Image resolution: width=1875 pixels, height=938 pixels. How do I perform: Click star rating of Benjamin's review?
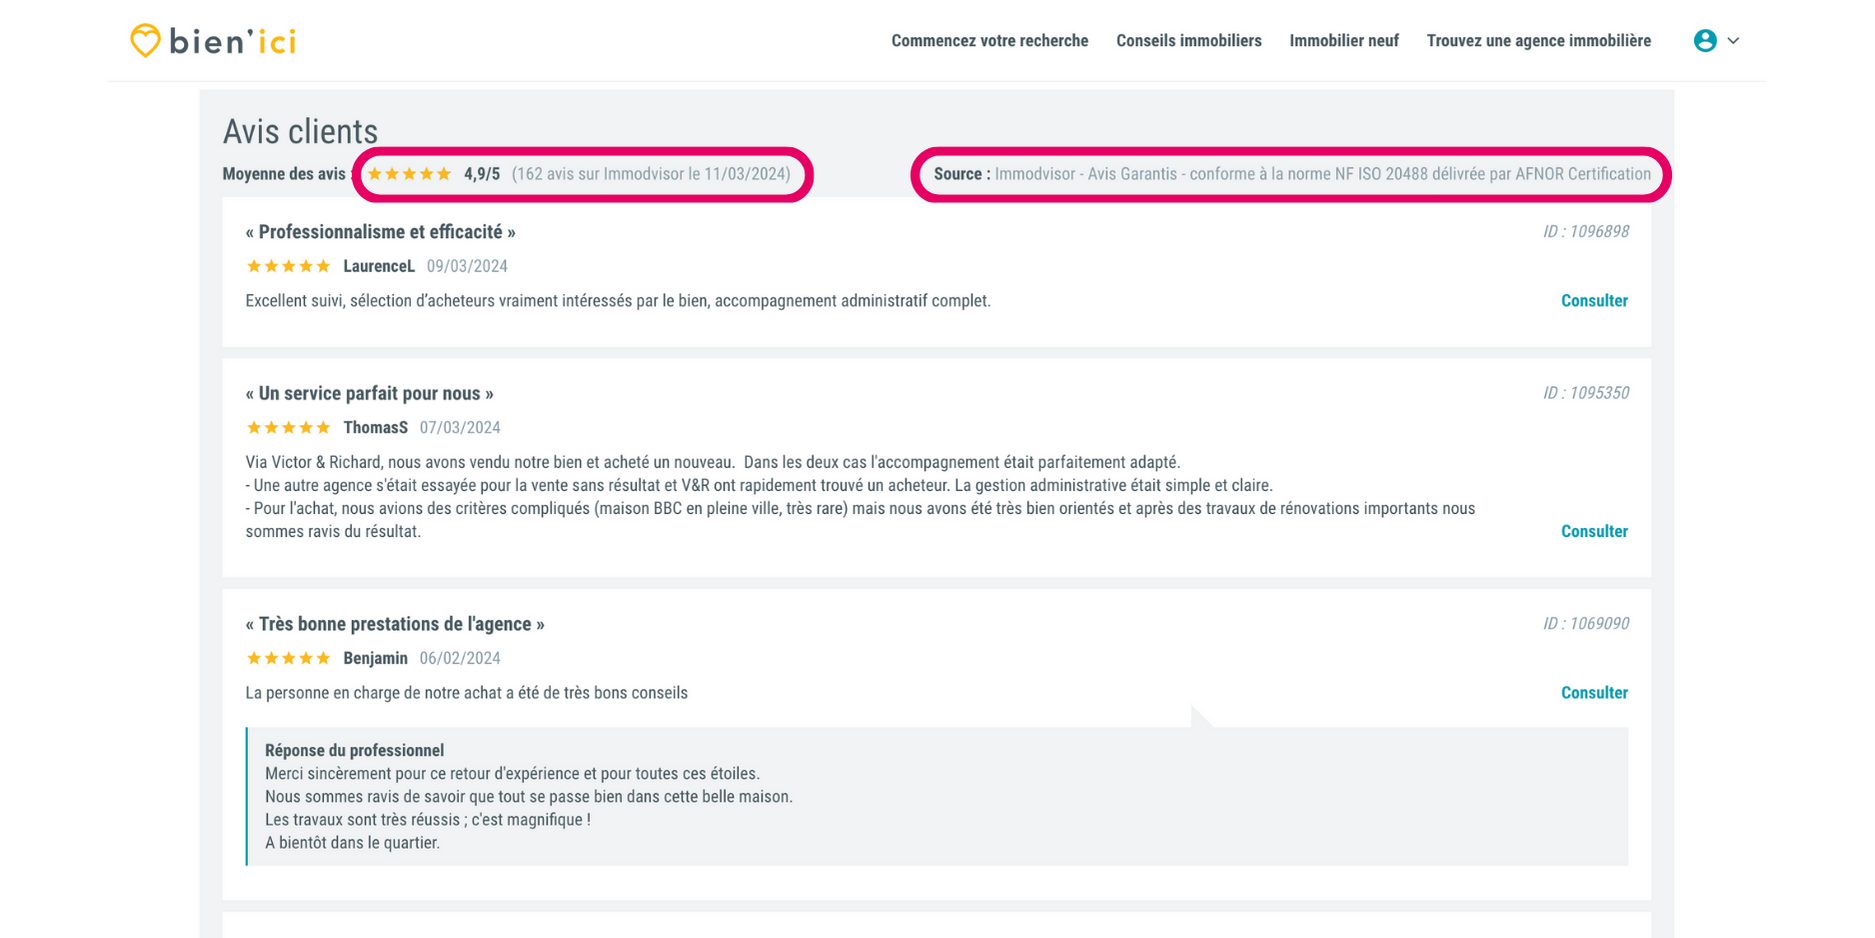[x=288, y=658]
